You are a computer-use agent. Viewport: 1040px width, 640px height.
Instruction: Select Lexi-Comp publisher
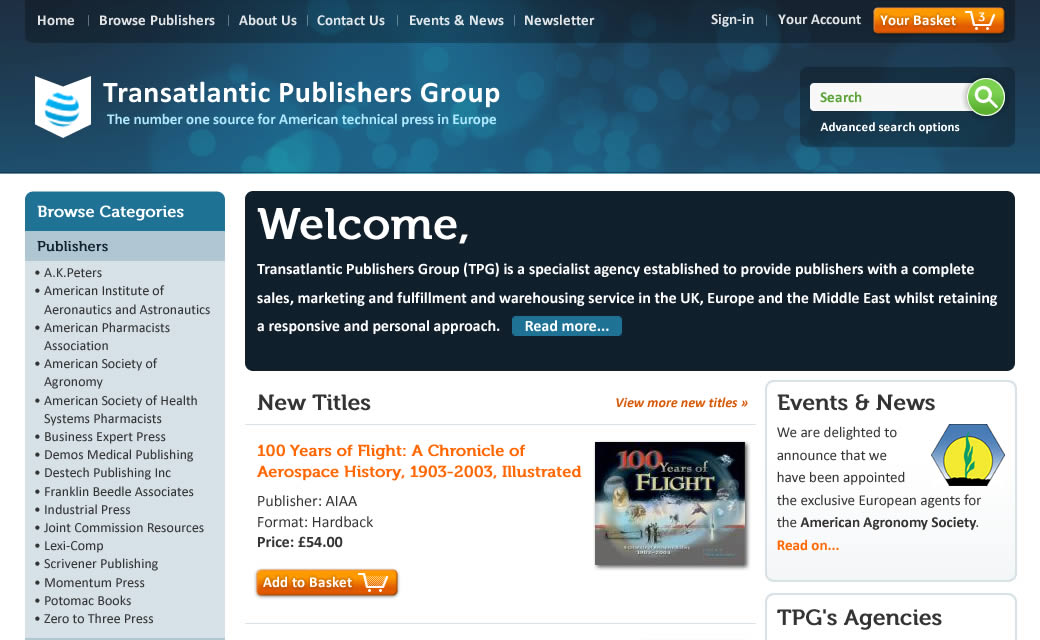pos(74,545)
